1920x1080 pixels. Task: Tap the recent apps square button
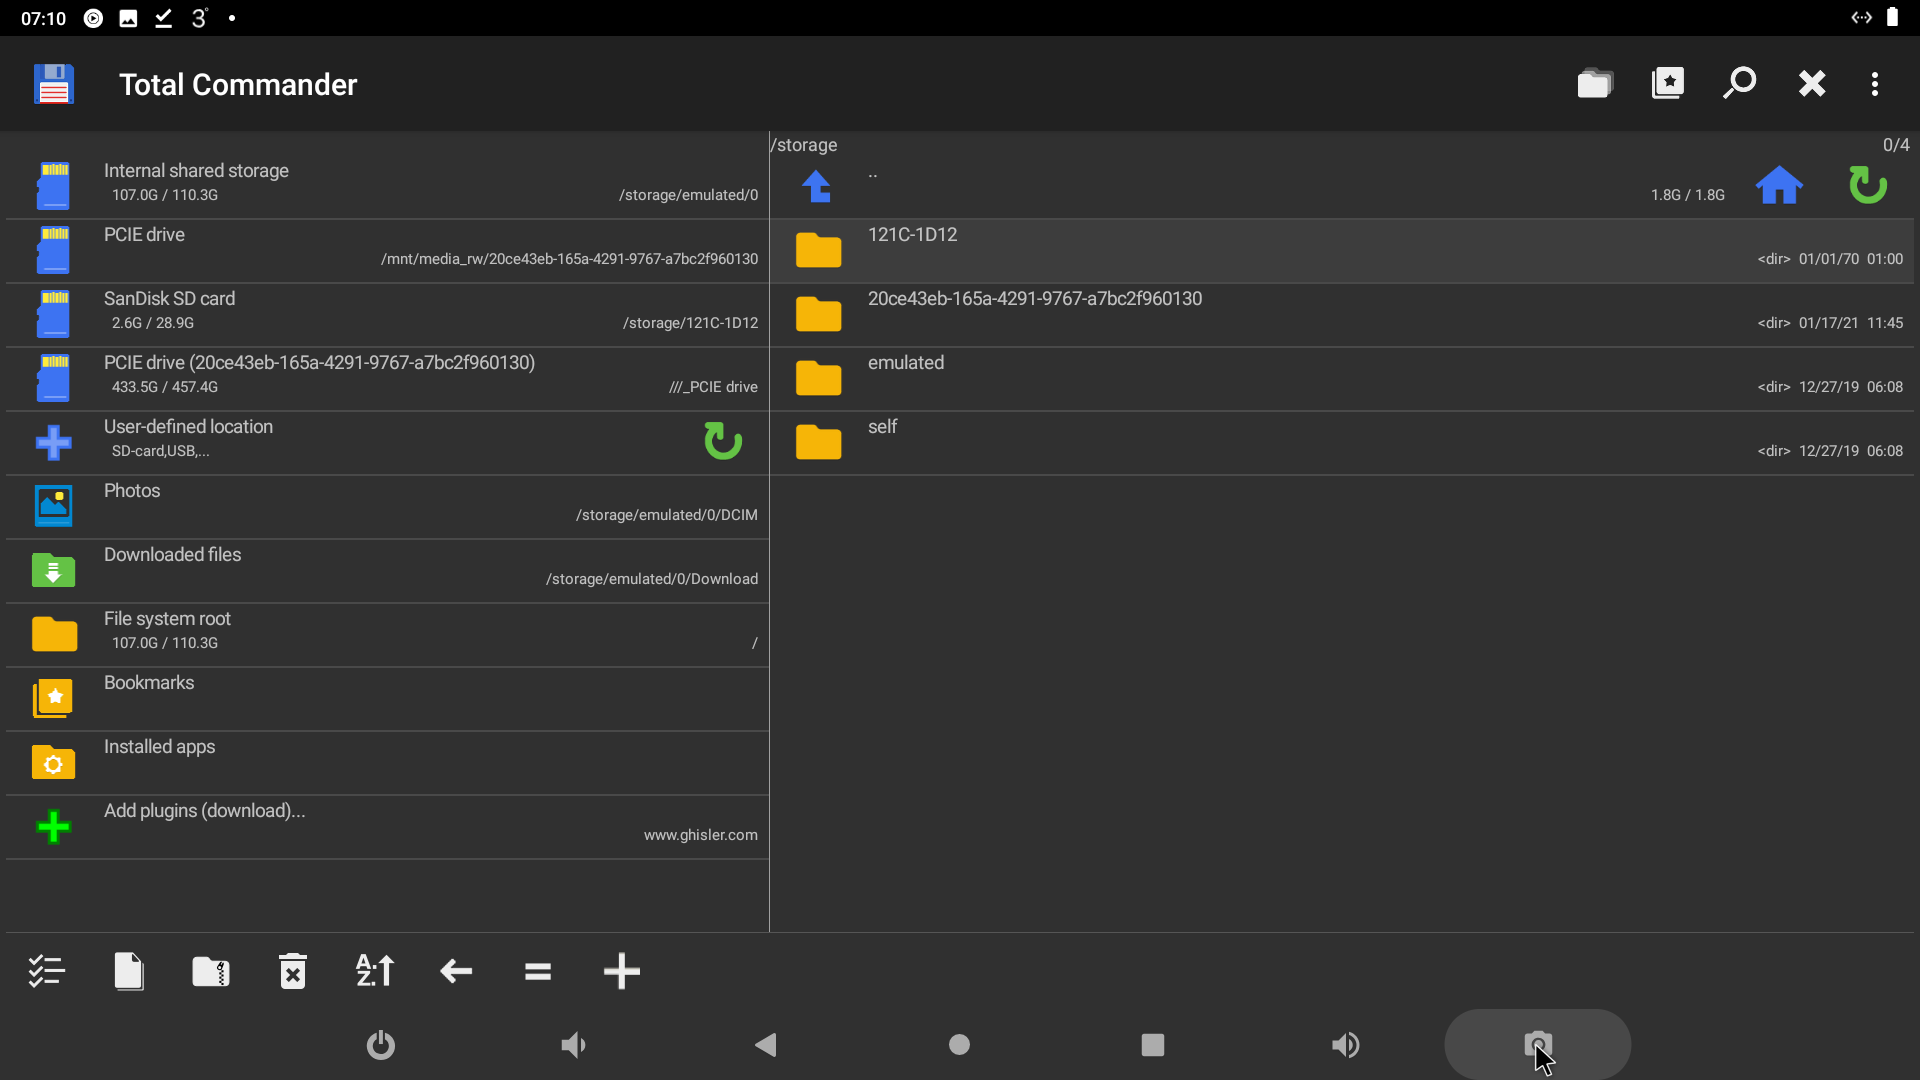tap(1153, 1045)
